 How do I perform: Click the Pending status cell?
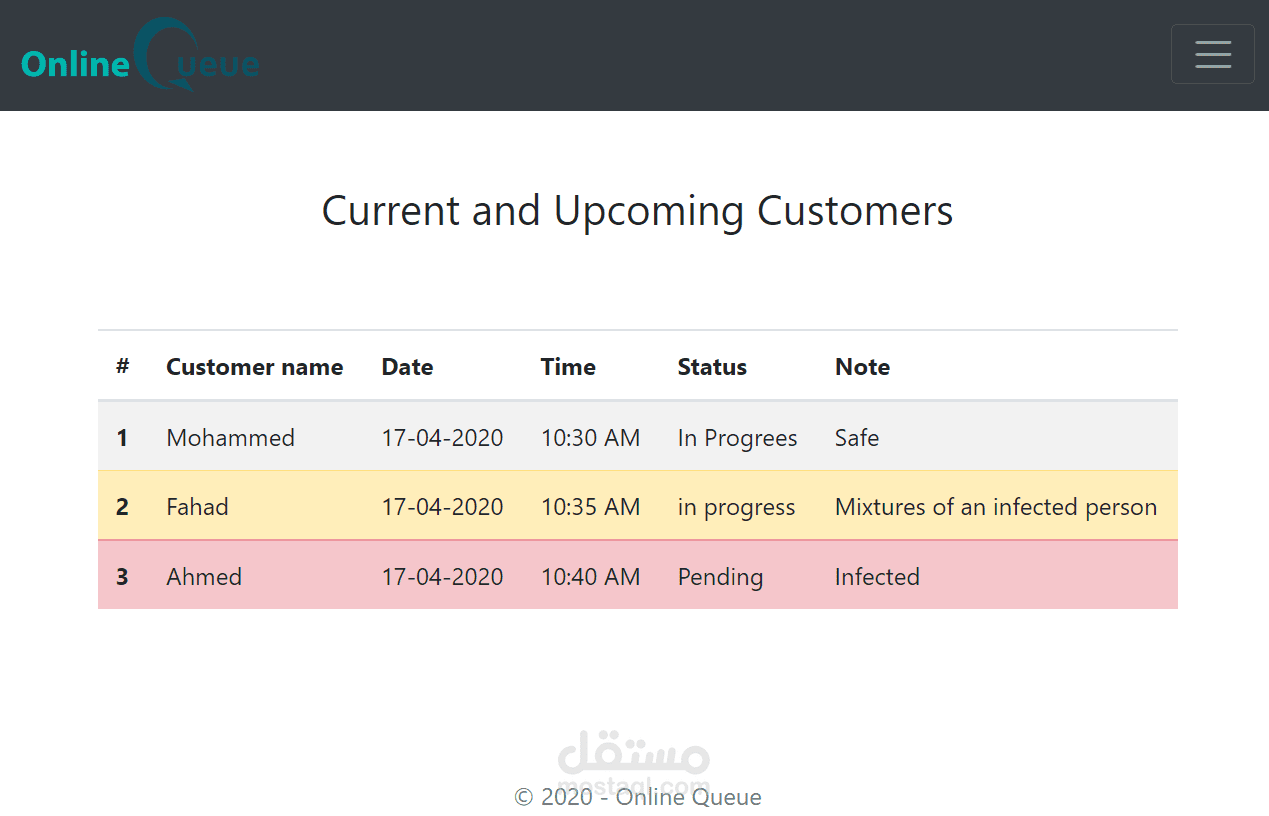(720, 577)
